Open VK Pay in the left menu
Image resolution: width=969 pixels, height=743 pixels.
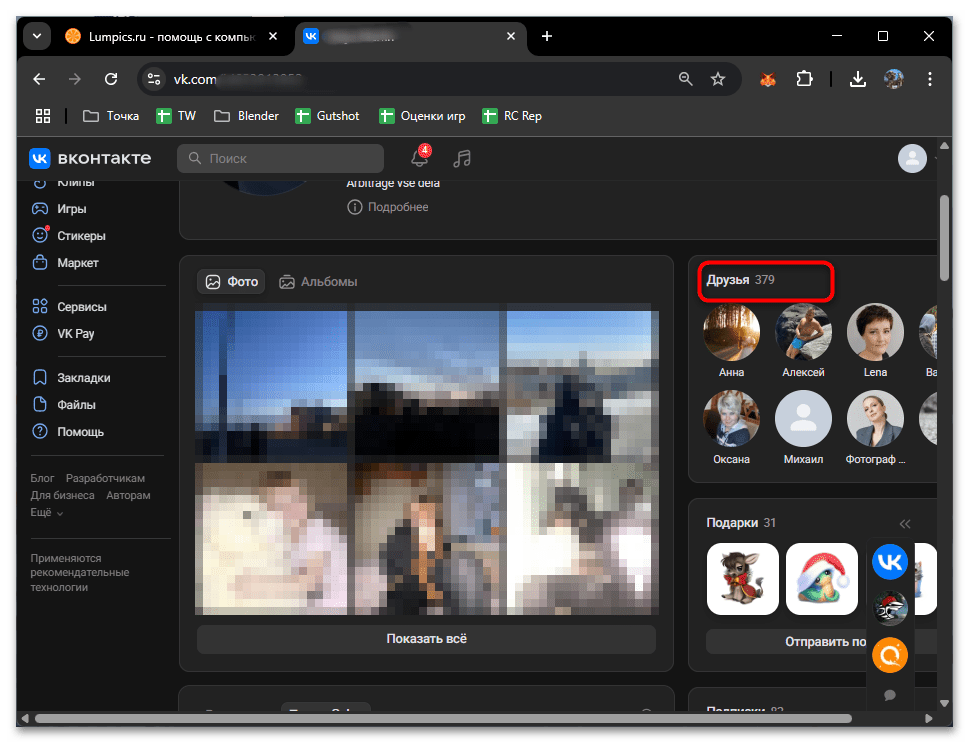click(x=63, y=334)
